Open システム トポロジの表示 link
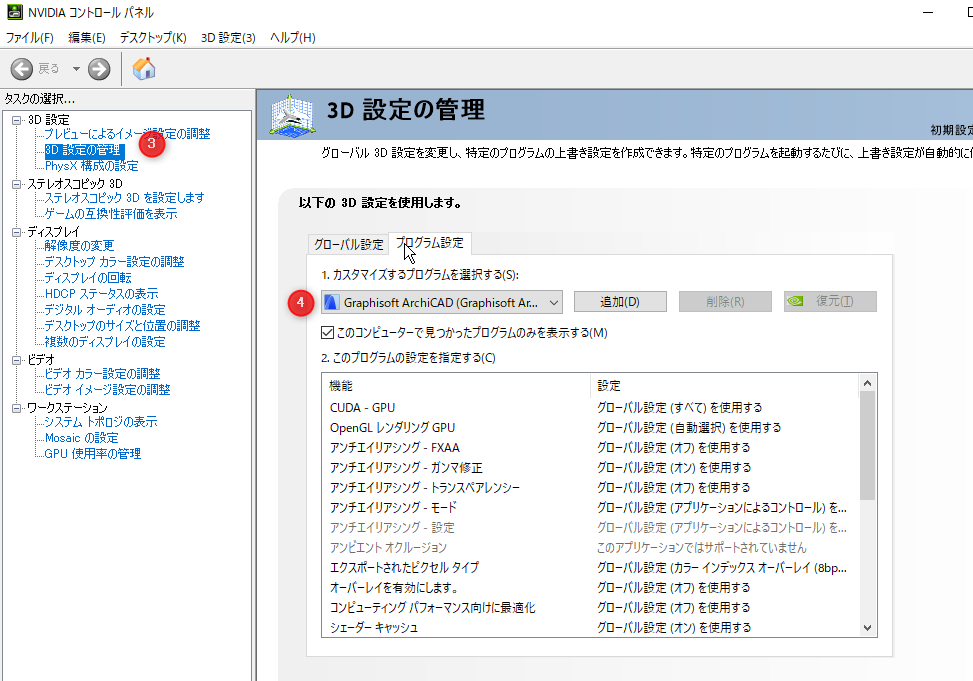This screenshot has width=973, height=681. click(x=101, y=422)
